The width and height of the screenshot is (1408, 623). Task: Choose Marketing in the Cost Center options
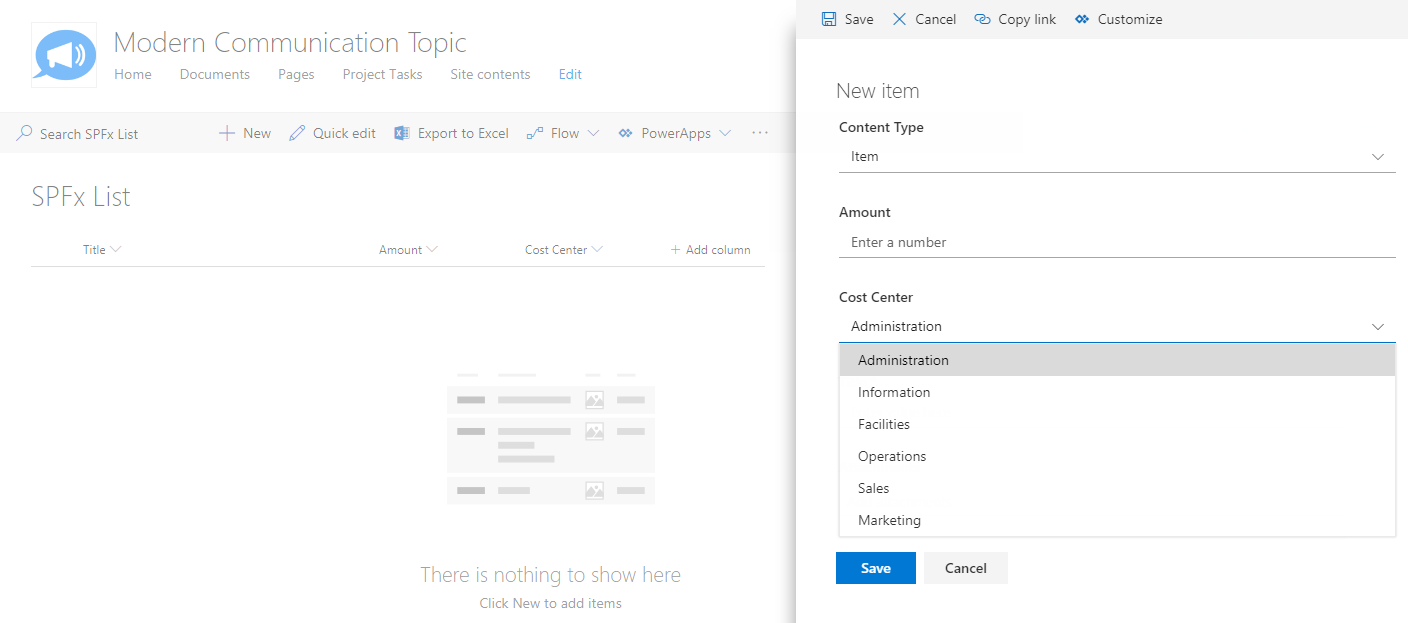(x=889, y=520)
